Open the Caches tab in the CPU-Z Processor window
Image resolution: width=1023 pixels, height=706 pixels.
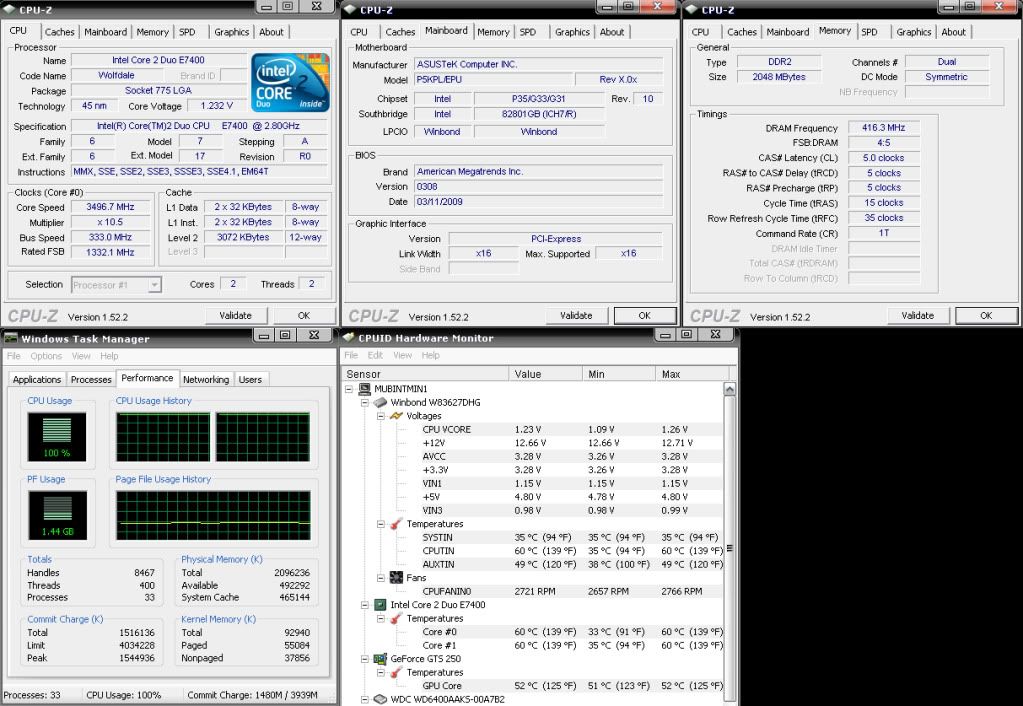[59, 32]
